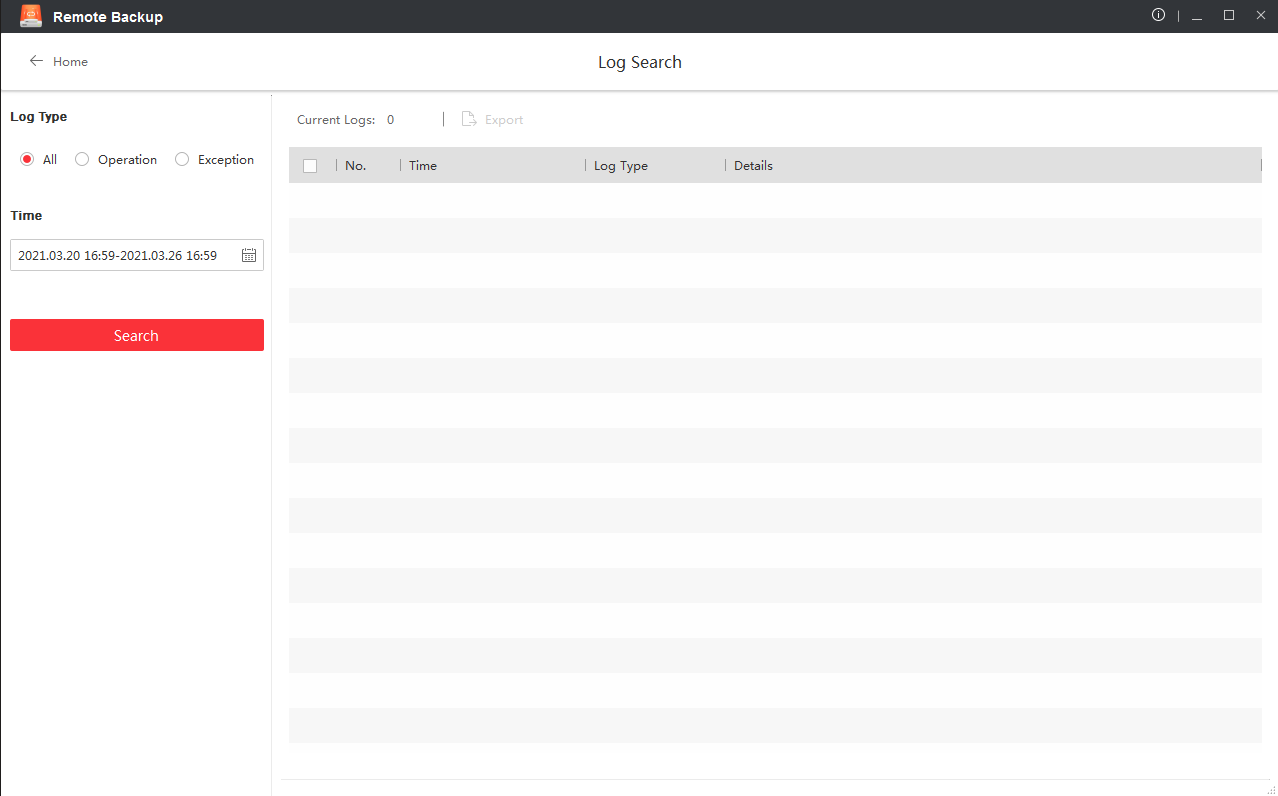
Task: Sort by the Time column header
Action: 423,166
